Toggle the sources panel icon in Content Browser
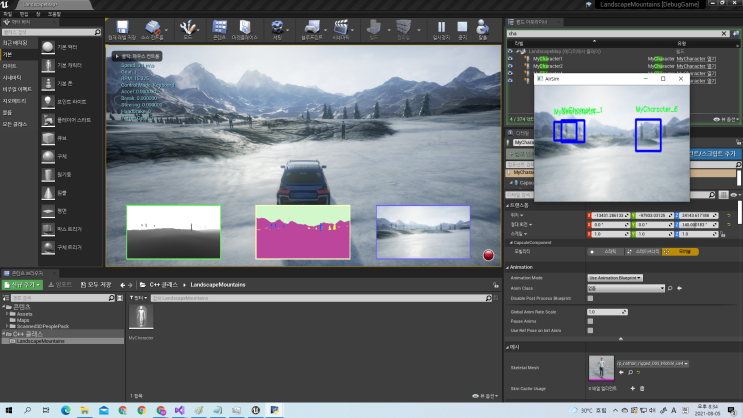The width and height of the screenshot is (743, 418). click(x=6, y=298)
